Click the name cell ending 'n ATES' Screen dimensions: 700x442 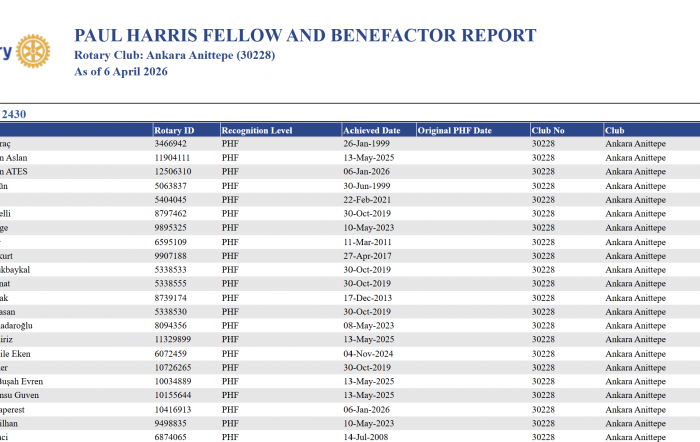pyautogui.click(x=13, y=171)
